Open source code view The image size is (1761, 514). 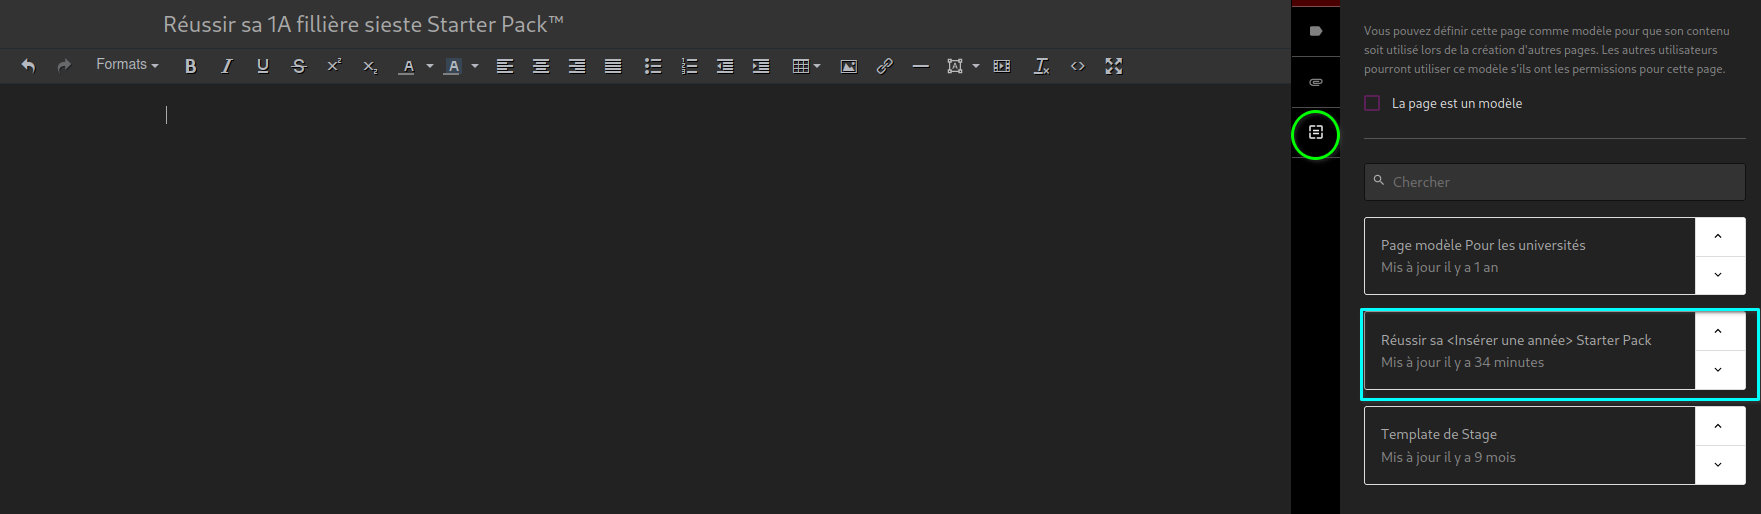[1077, 66]
